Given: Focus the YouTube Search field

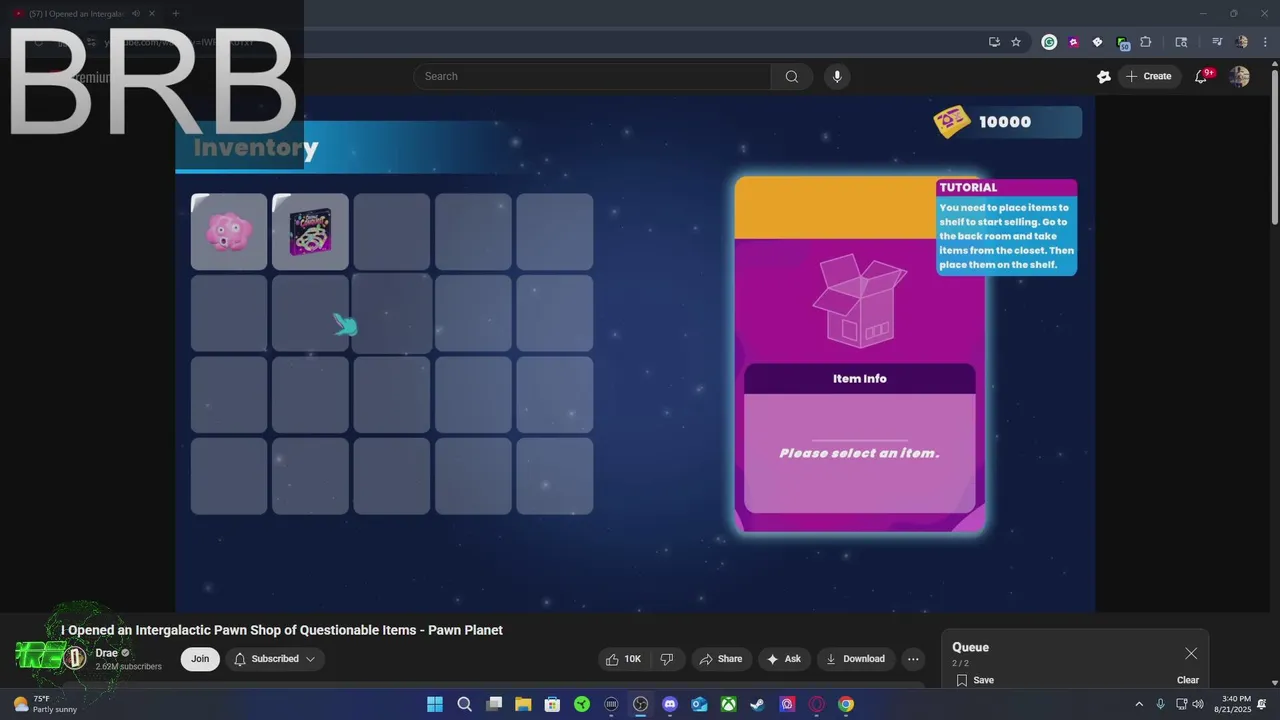Looking at the screenshot, I should tap(592, 76).
